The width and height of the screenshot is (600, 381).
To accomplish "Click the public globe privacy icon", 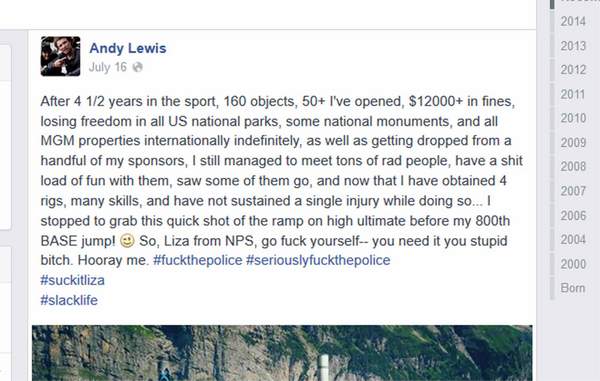I will point(137,67).
